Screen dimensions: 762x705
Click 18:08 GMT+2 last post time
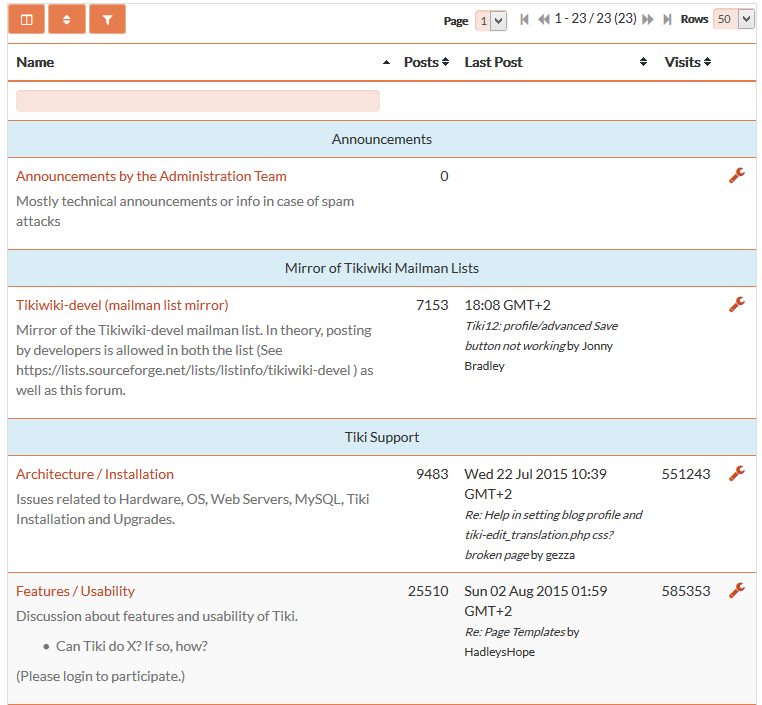point(507,305)
